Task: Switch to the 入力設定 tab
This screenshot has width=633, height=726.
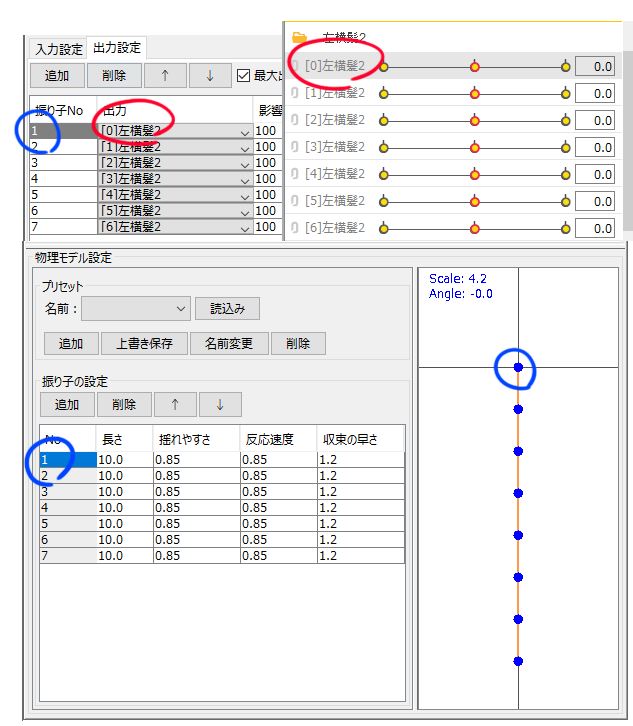Action: tap(58, 49)
